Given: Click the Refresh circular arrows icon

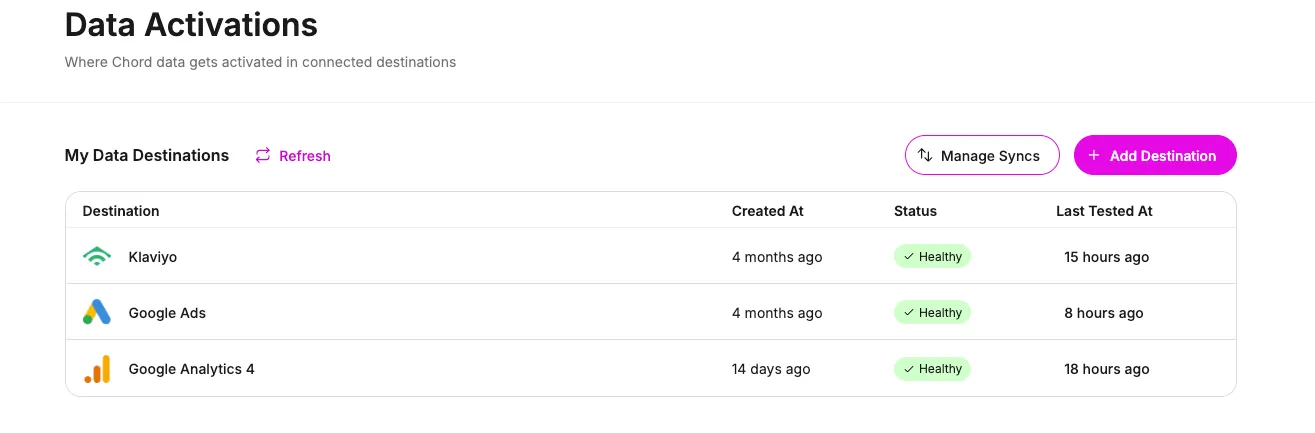Looking at the screenshot, I should (263, 155).
